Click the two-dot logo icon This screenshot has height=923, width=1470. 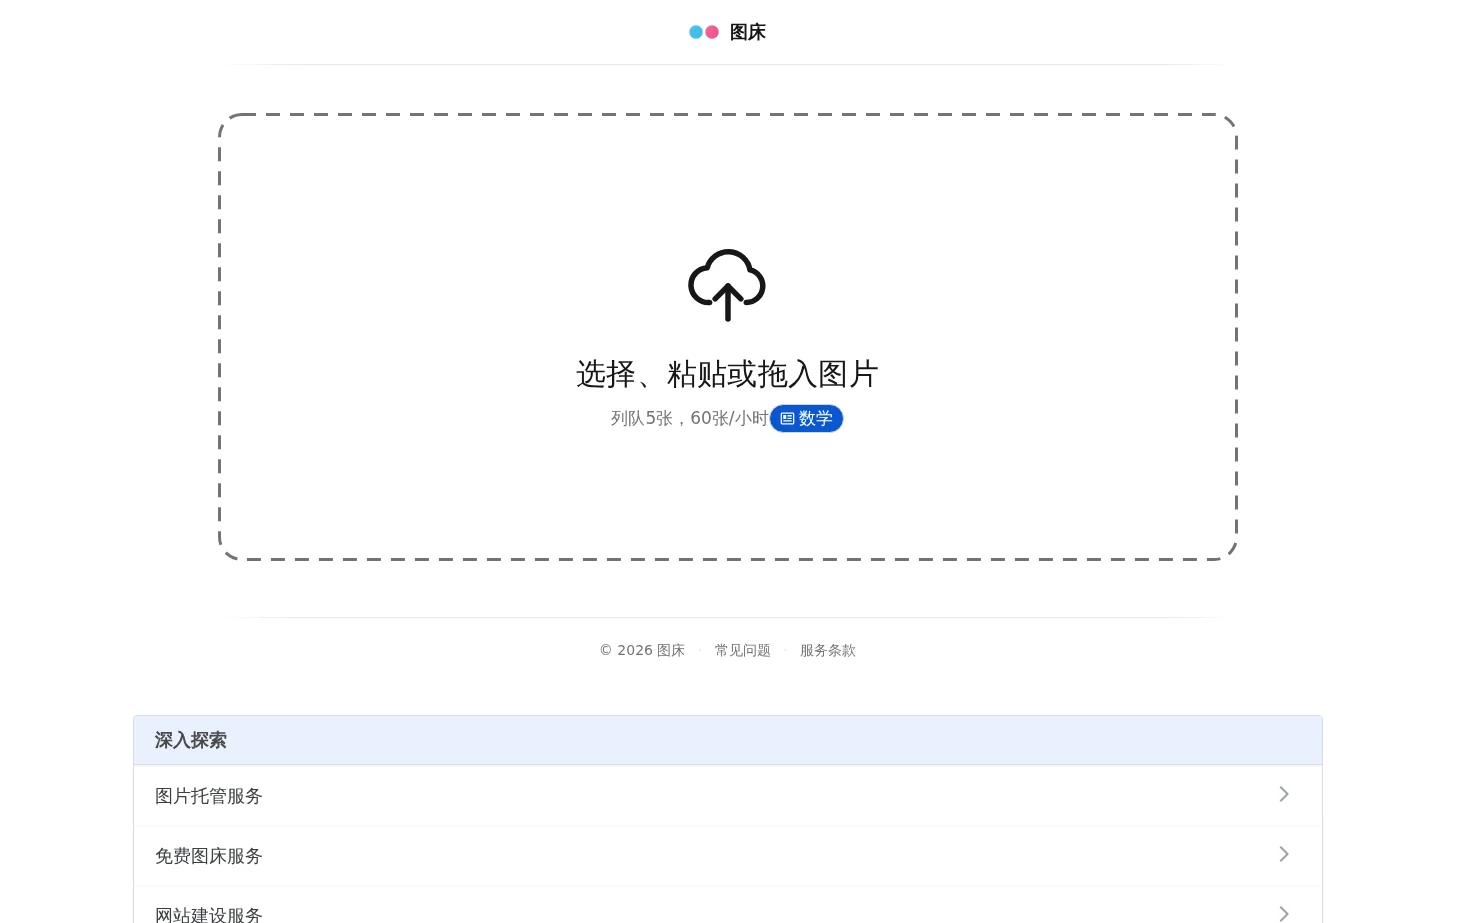[x=704, y=32]
